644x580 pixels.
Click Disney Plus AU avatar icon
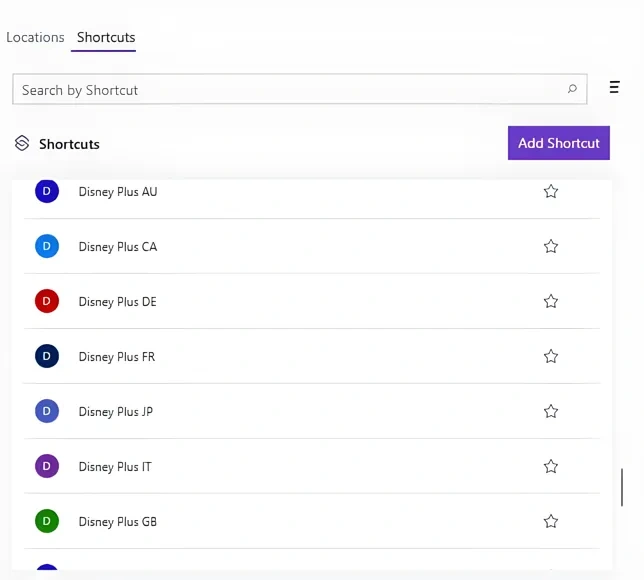[47, 191]
